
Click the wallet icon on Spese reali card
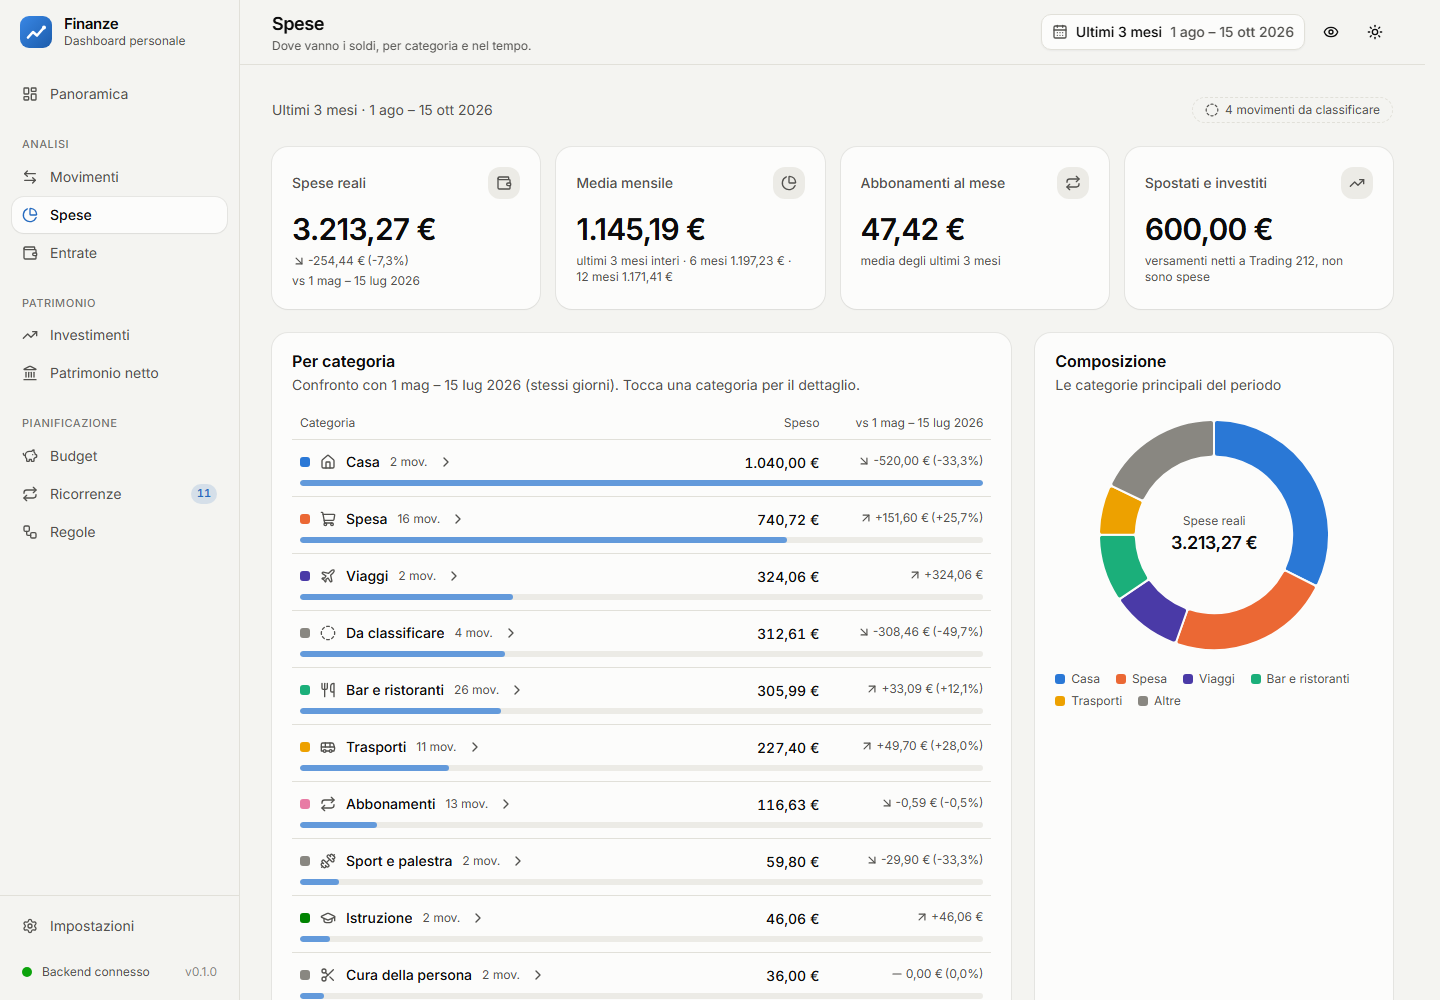pyautogui.click(x=504, y=183)
